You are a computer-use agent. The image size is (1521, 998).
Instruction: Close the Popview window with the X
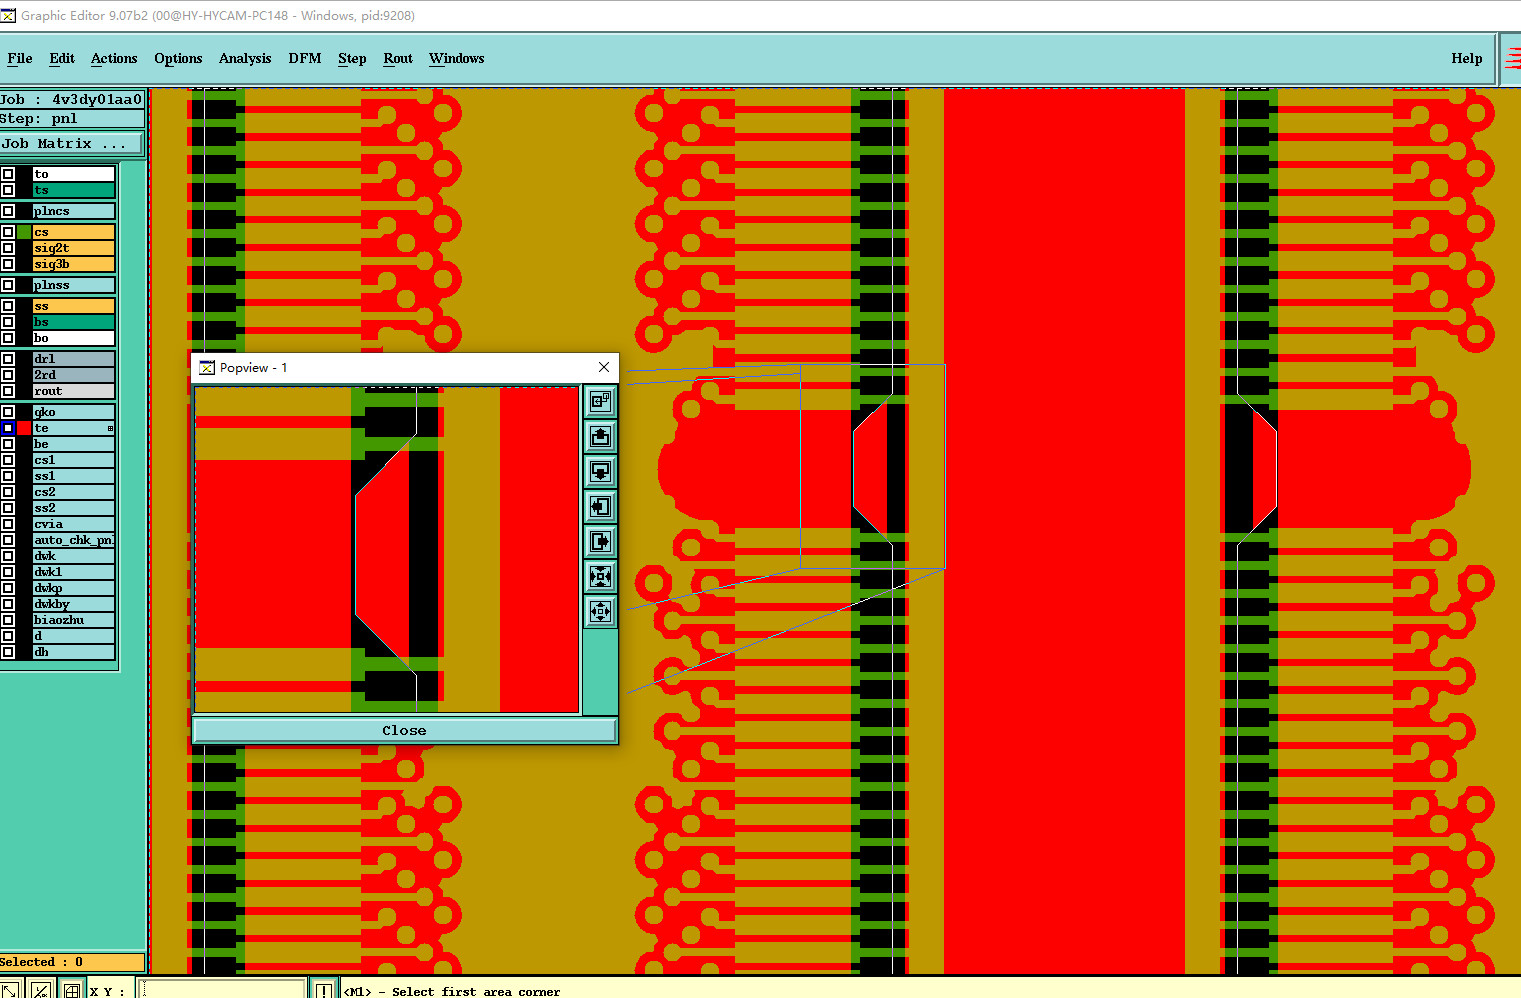(x=604, y=367)
